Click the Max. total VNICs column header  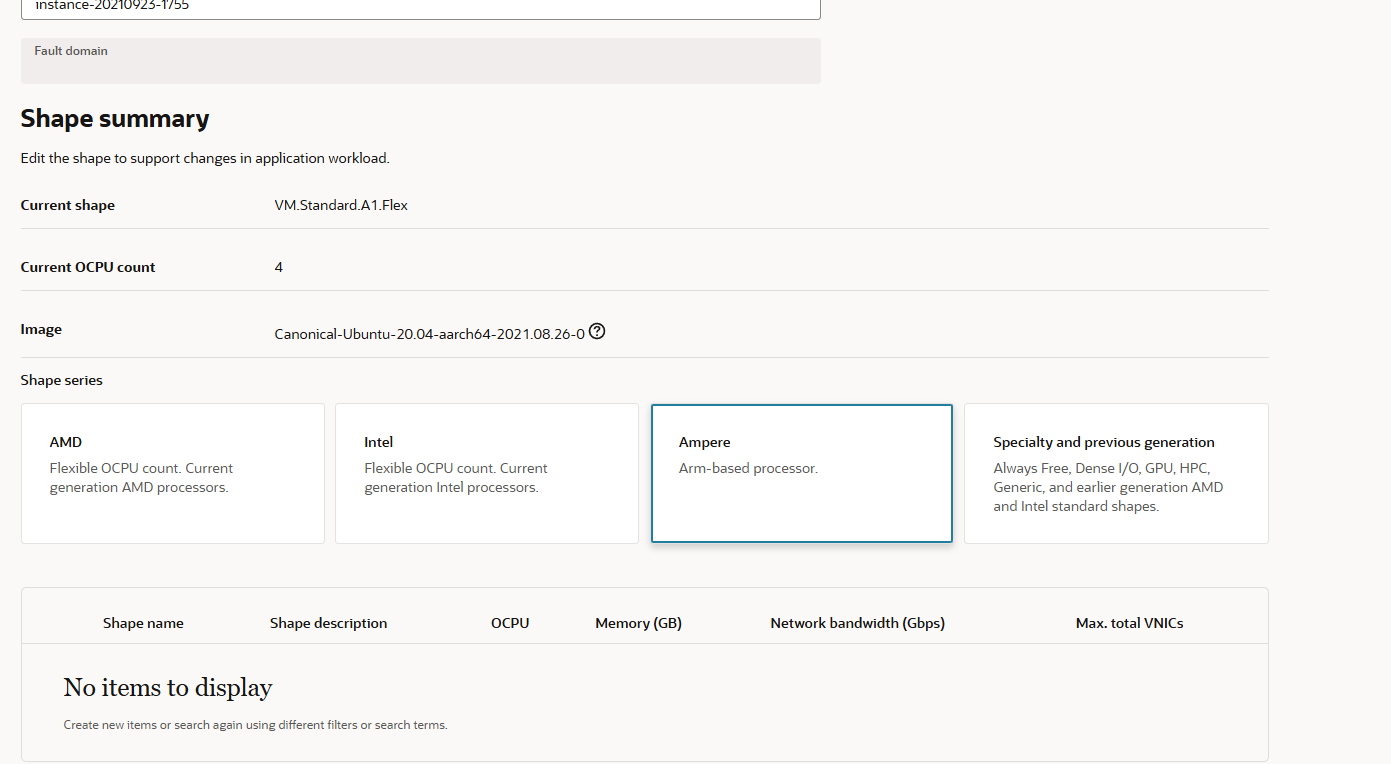[x=1129, y=623]
